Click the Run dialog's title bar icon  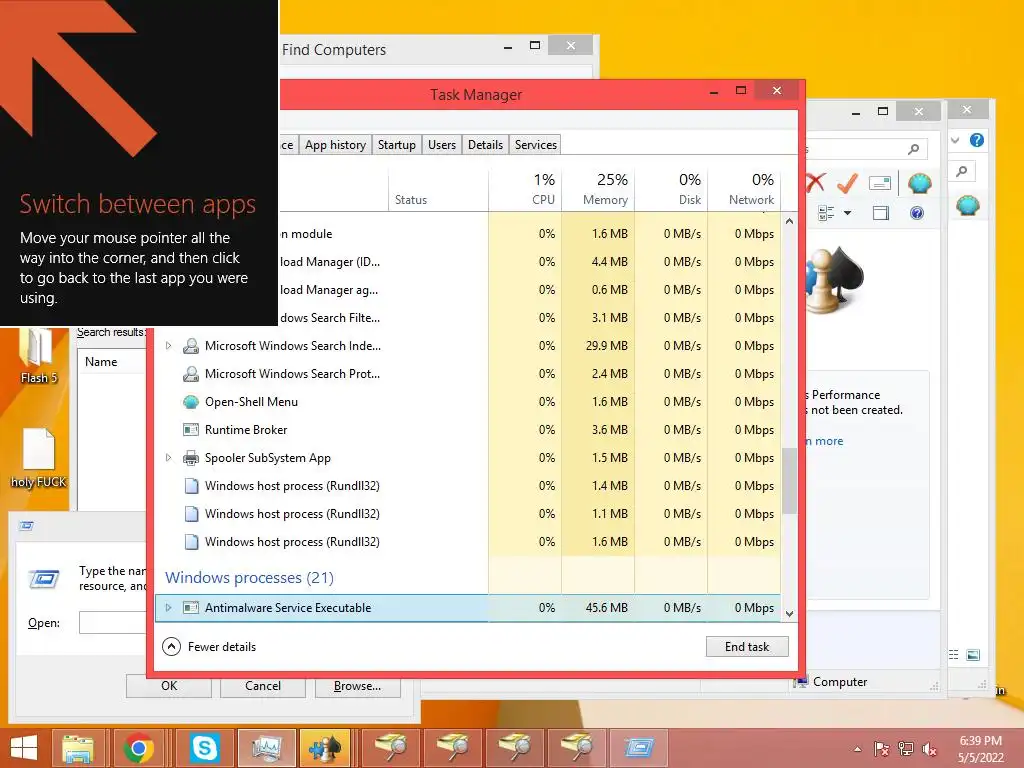pos(26,526)
